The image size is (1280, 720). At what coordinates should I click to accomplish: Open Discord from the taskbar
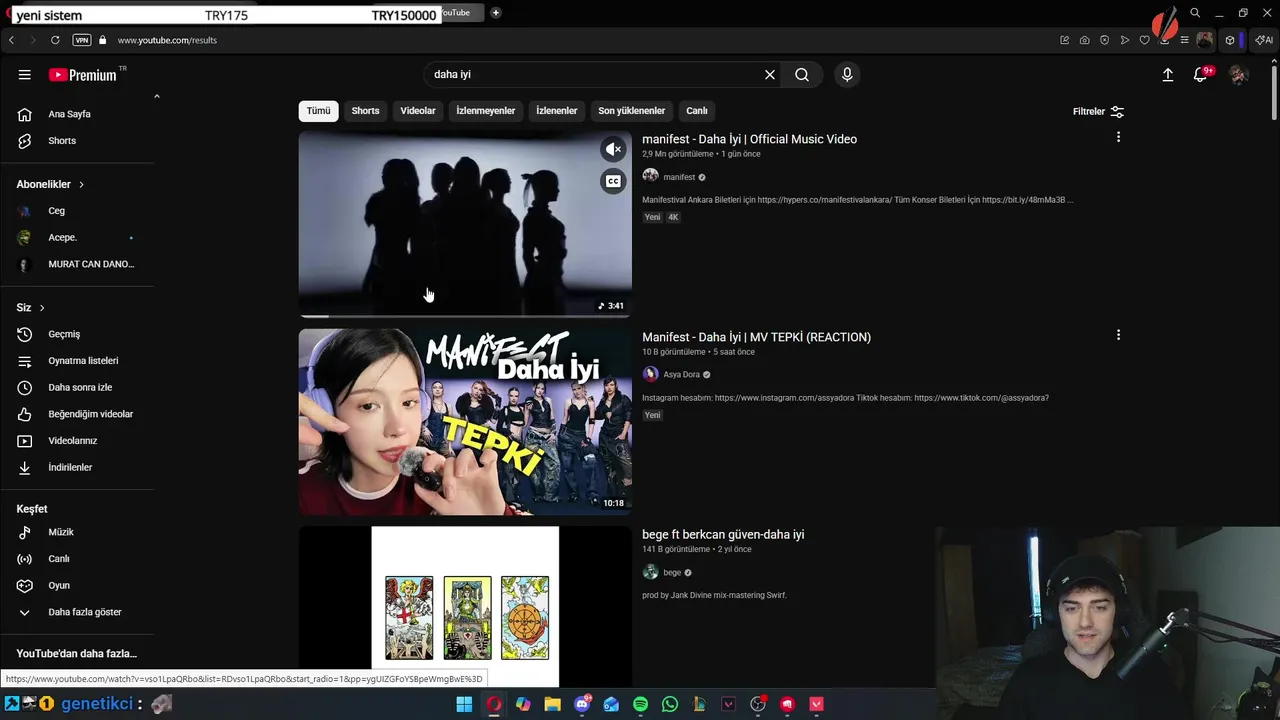[582, 704]
